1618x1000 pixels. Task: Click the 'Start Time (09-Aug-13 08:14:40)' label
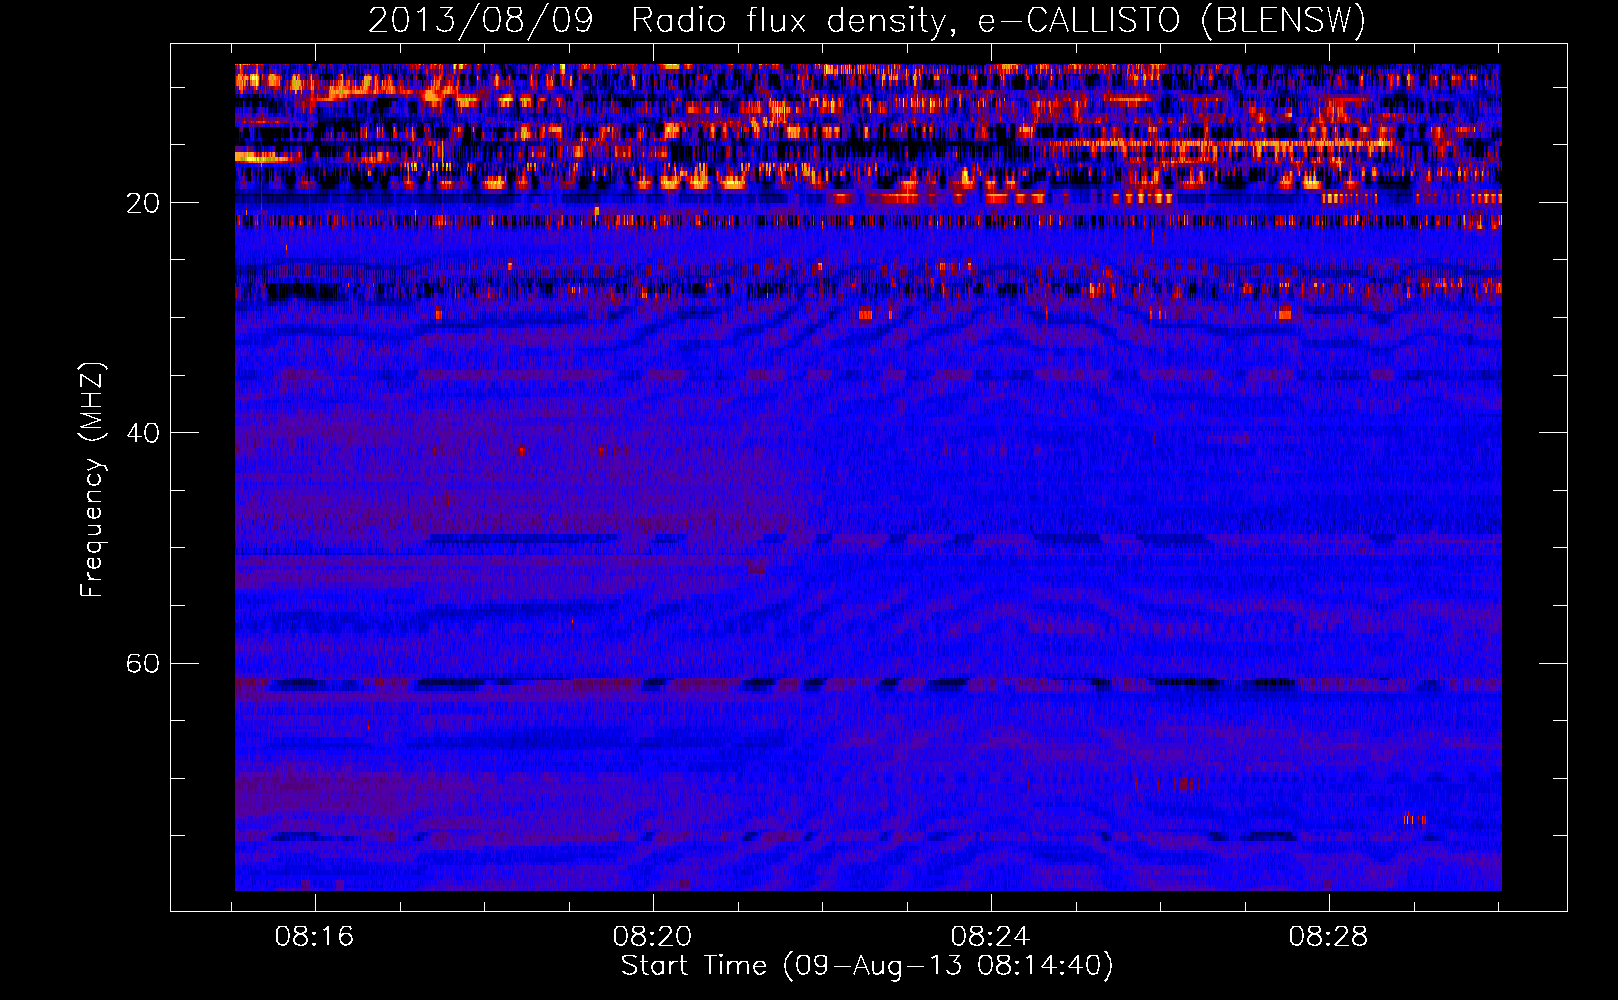tap(867, 966)
